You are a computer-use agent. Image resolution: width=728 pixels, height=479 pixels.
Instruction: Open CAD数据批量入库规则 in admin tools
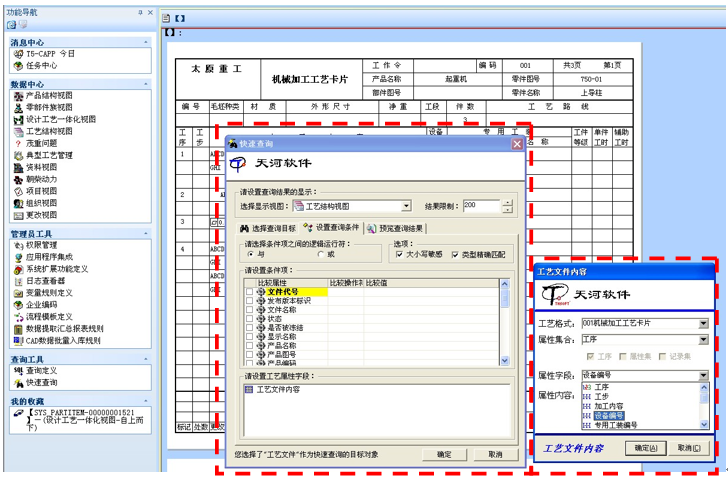click(x=57, y=341)
